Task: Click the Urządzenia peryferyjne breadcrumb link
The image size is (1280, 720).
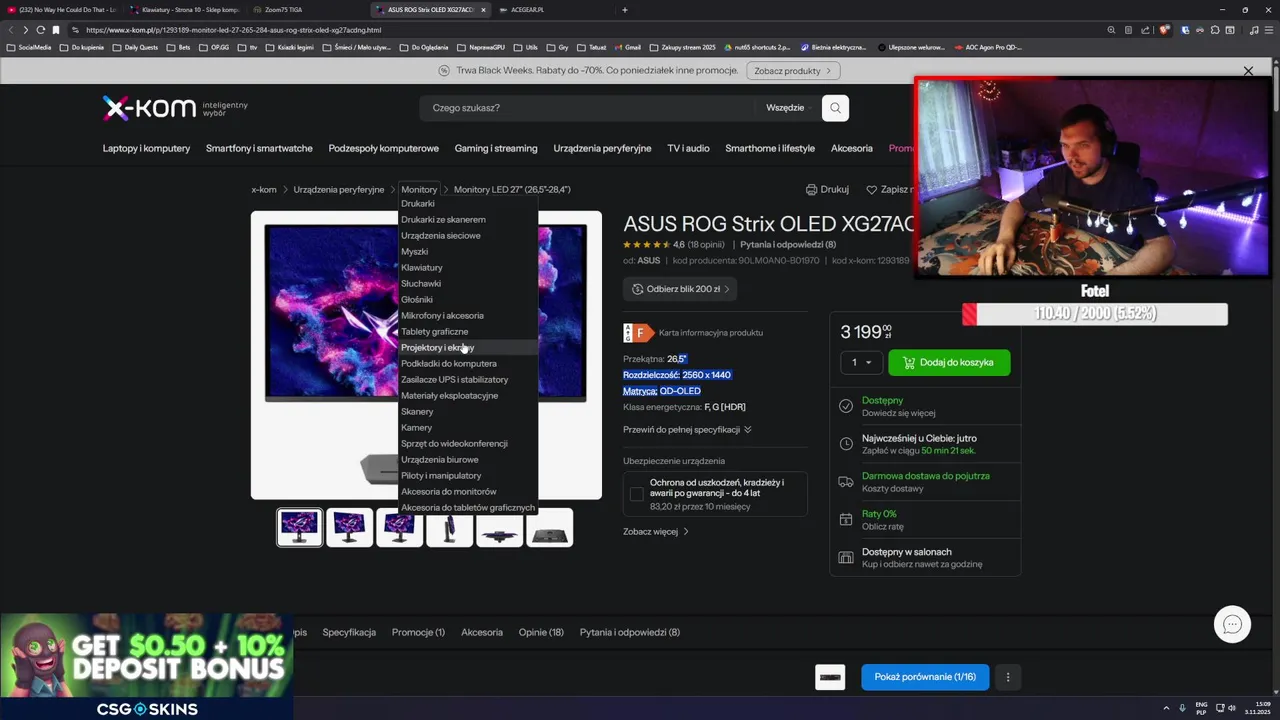Action: [x=339, y=189]
